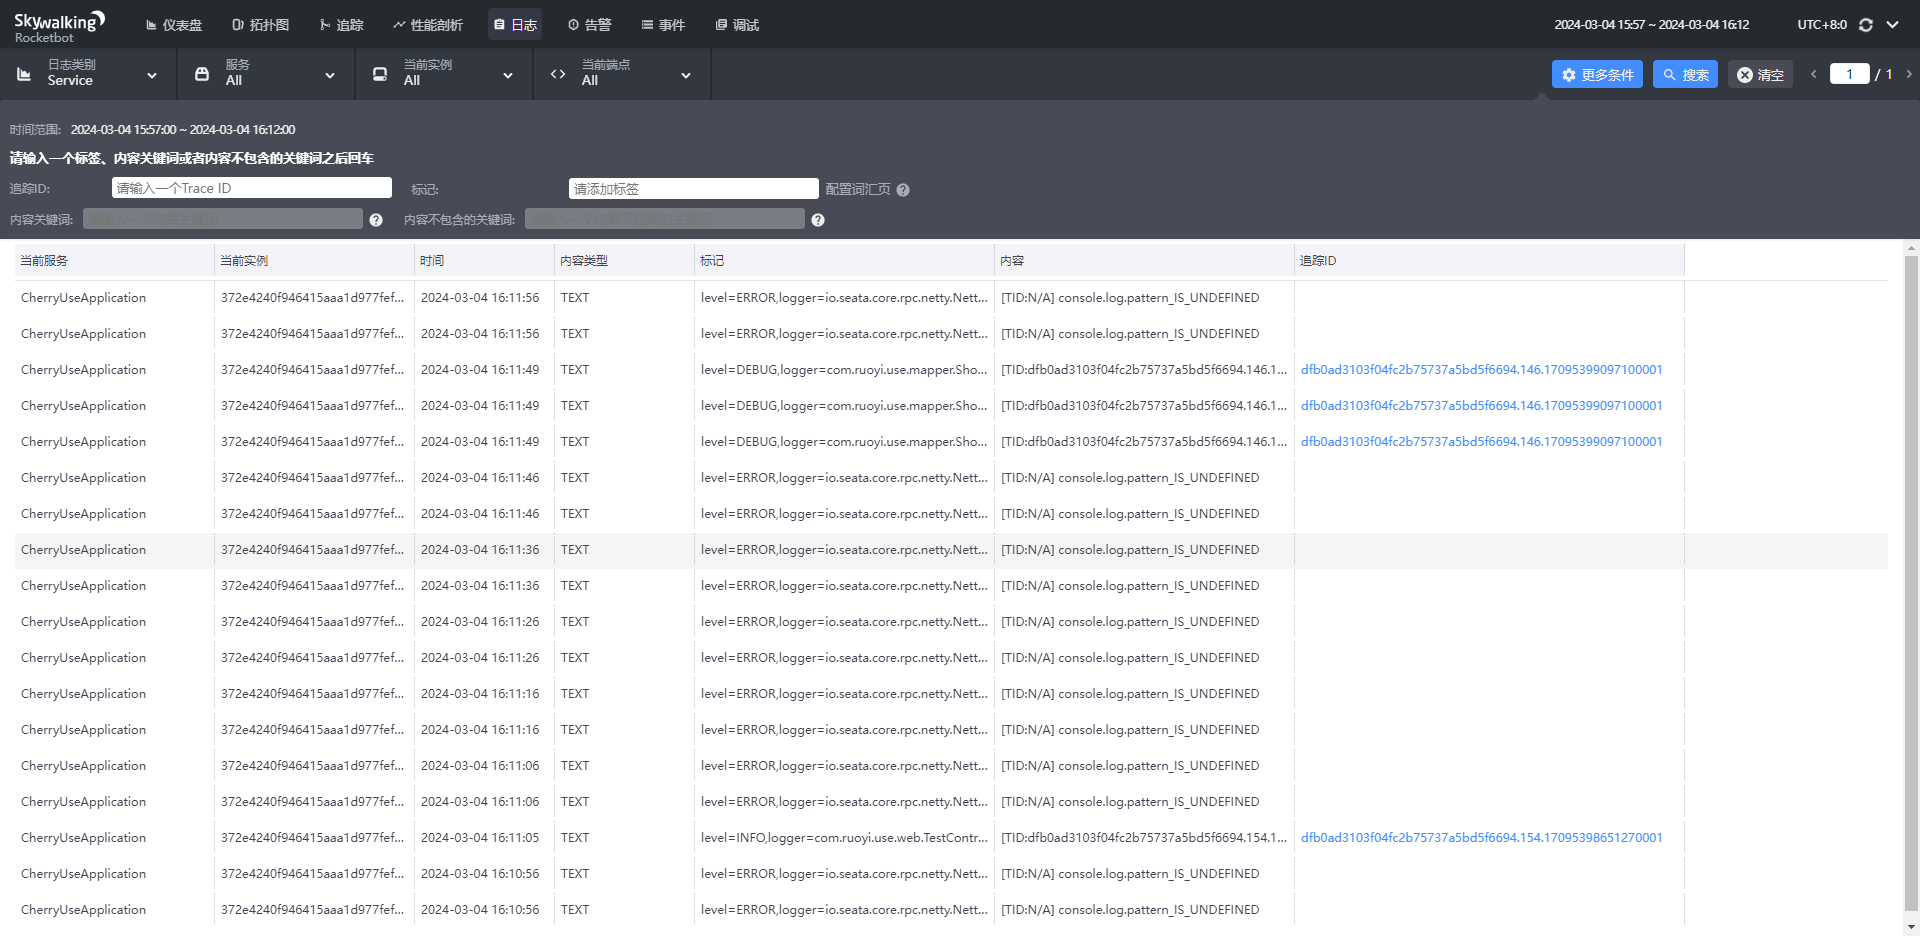Click first level=DEBUG mapper tag cell
The height and width of the screenshot is (936, 1920).
844,370
